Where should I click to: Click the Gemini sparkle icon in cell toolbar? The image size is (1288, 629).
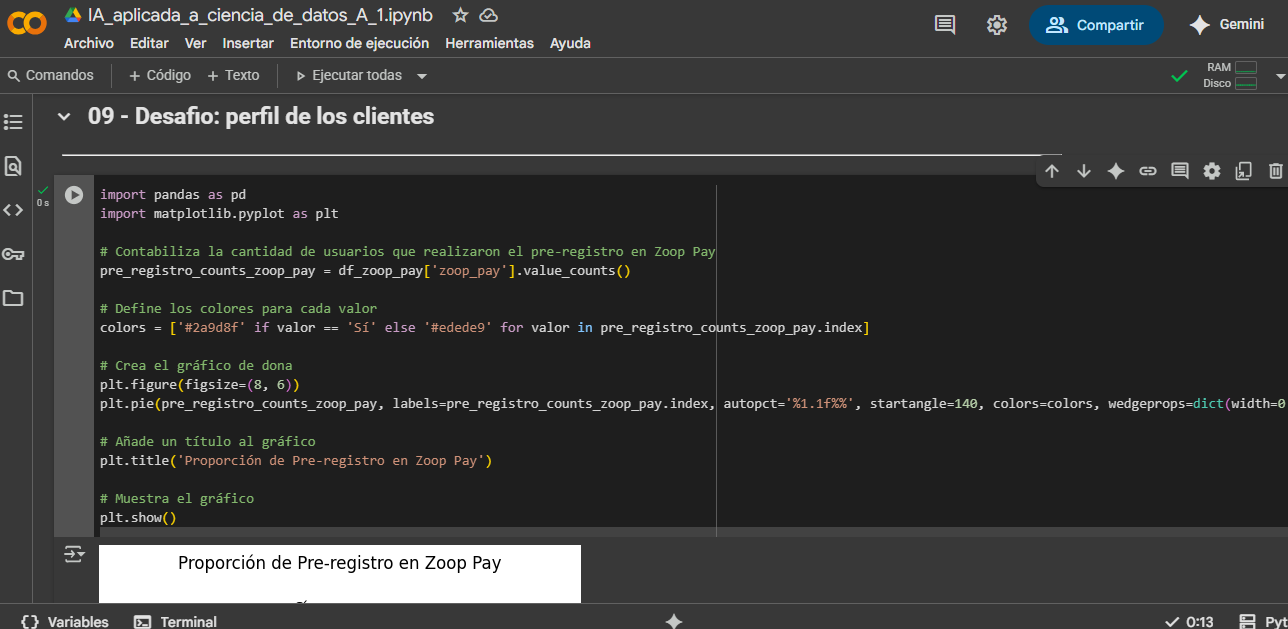(1116, 171)
